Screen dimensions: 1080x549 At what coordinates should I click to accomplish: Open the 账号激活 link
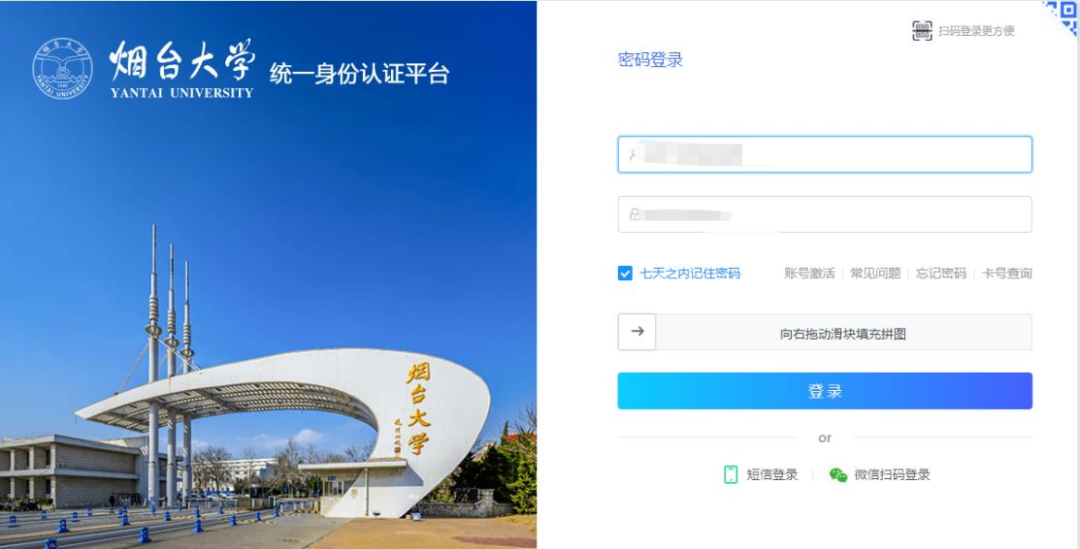tap(809, 273)
